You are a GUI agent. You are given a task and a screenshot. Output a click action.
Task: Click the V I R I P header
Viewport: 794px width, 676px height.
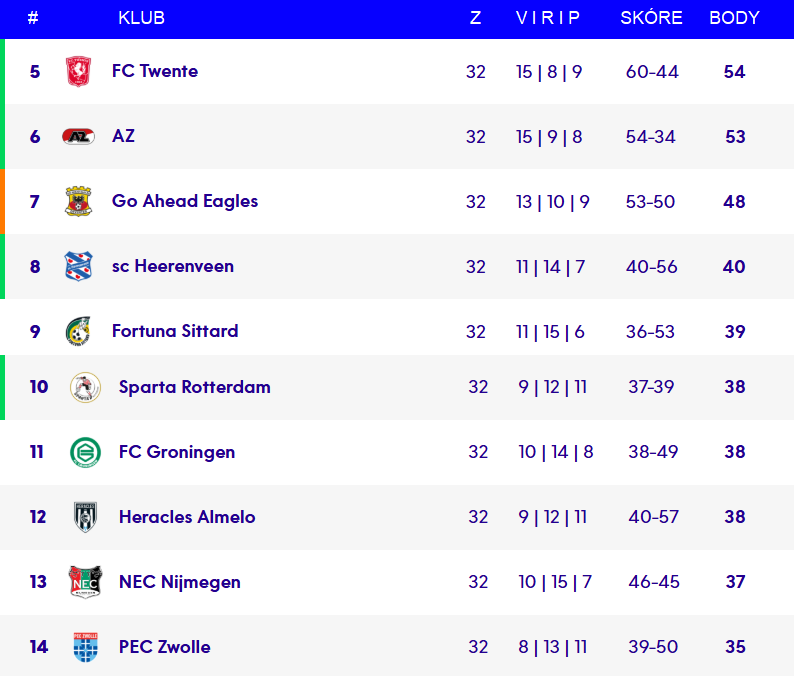pyautogui.click(x=548, y=18)
